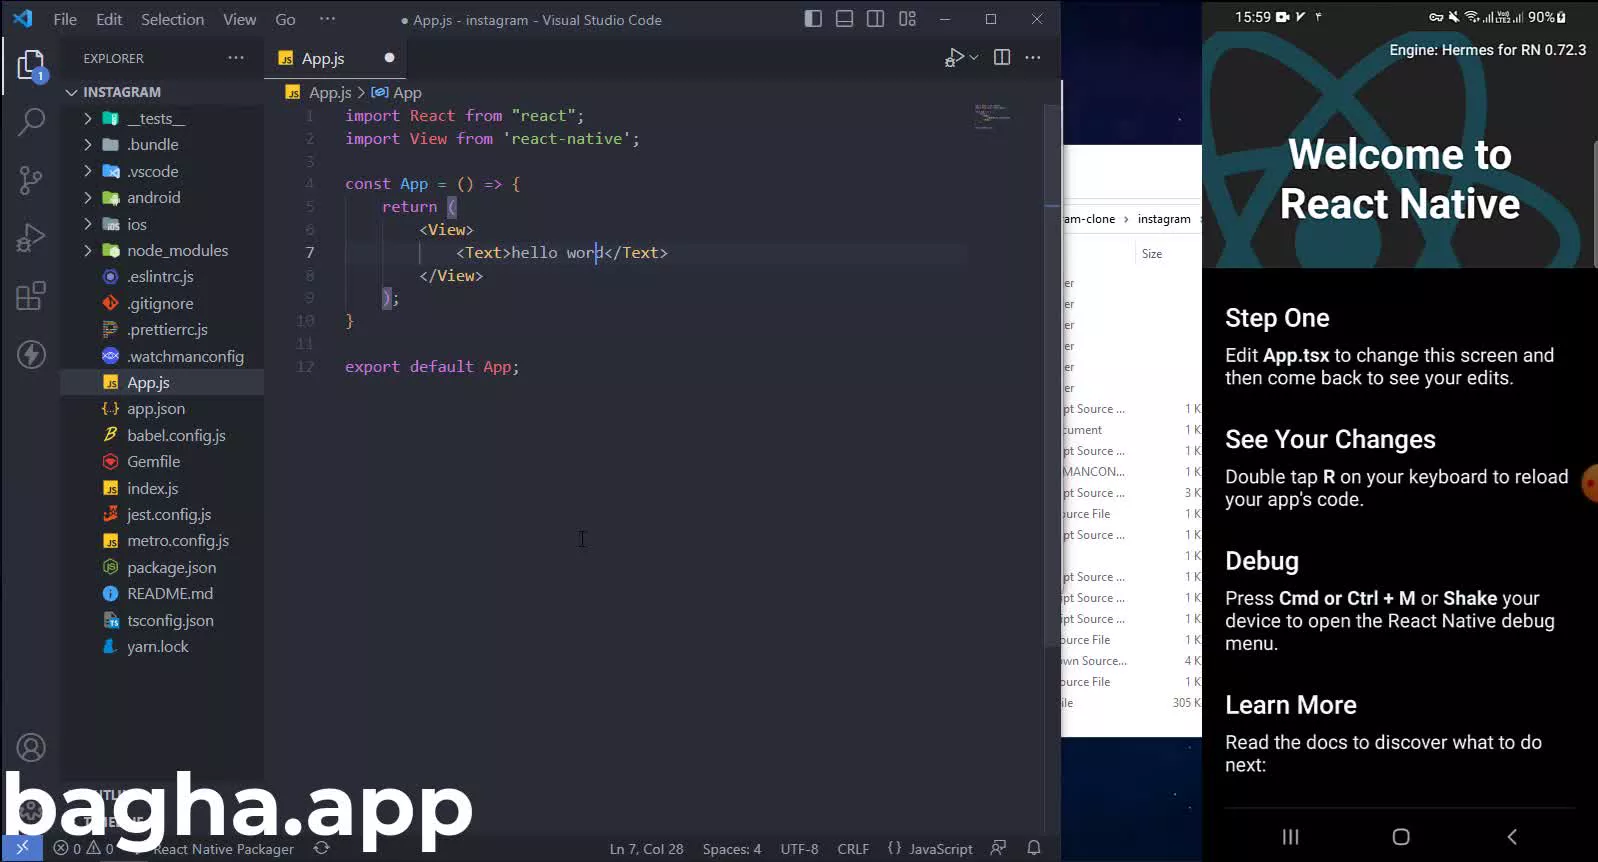Expand the .vscode folder
Screen dimensions: 1598x862
click(162, 171)
